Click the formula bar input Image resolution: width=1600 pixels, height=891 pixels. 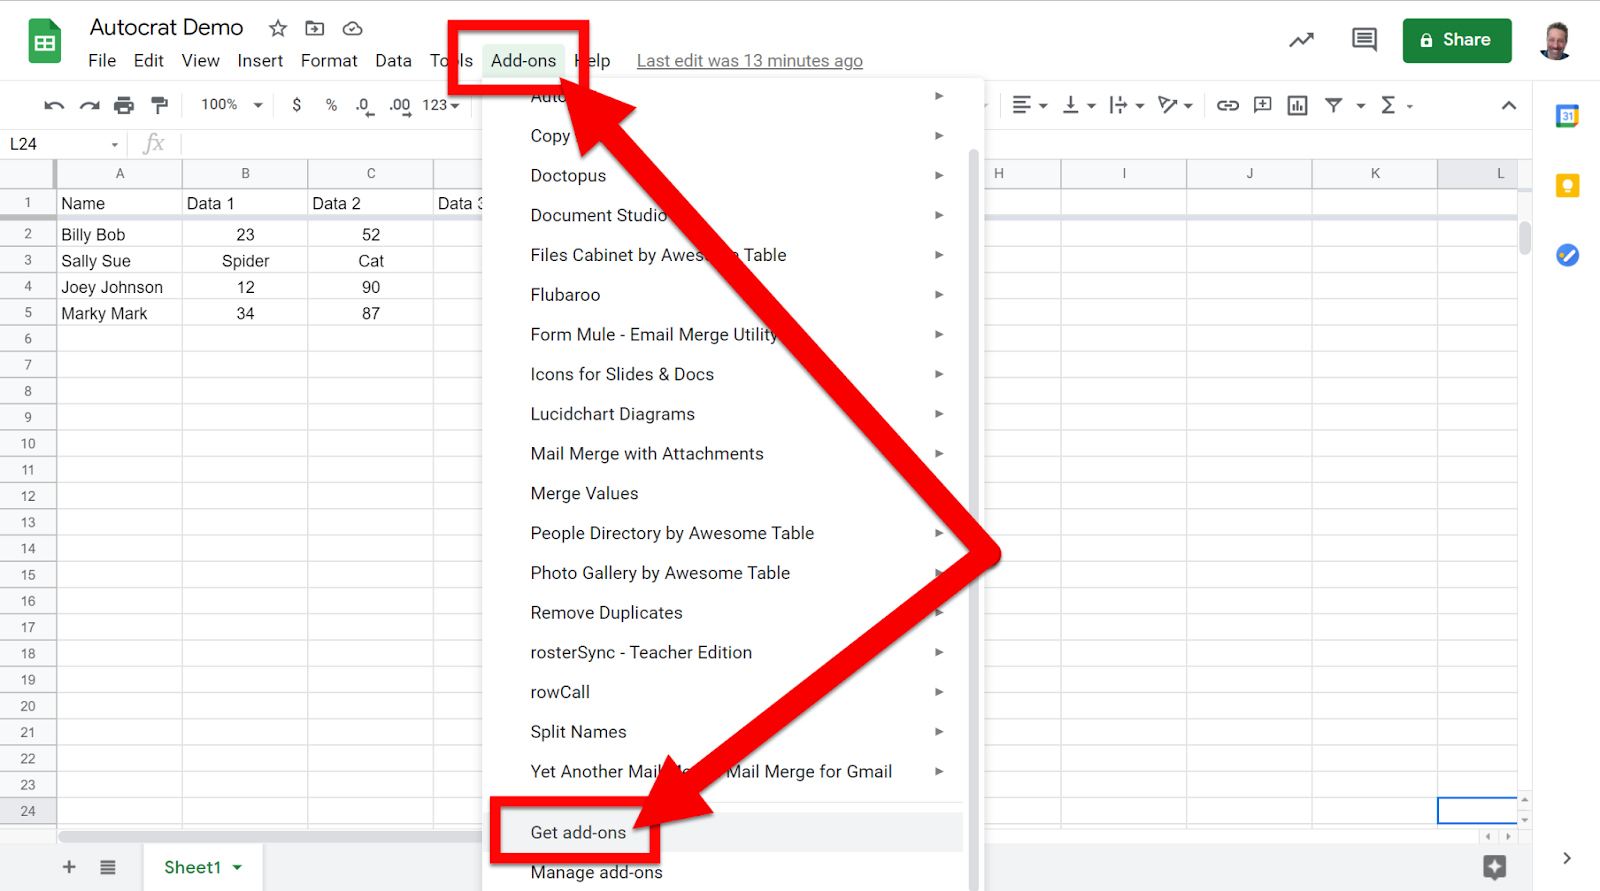click(330, 144)
